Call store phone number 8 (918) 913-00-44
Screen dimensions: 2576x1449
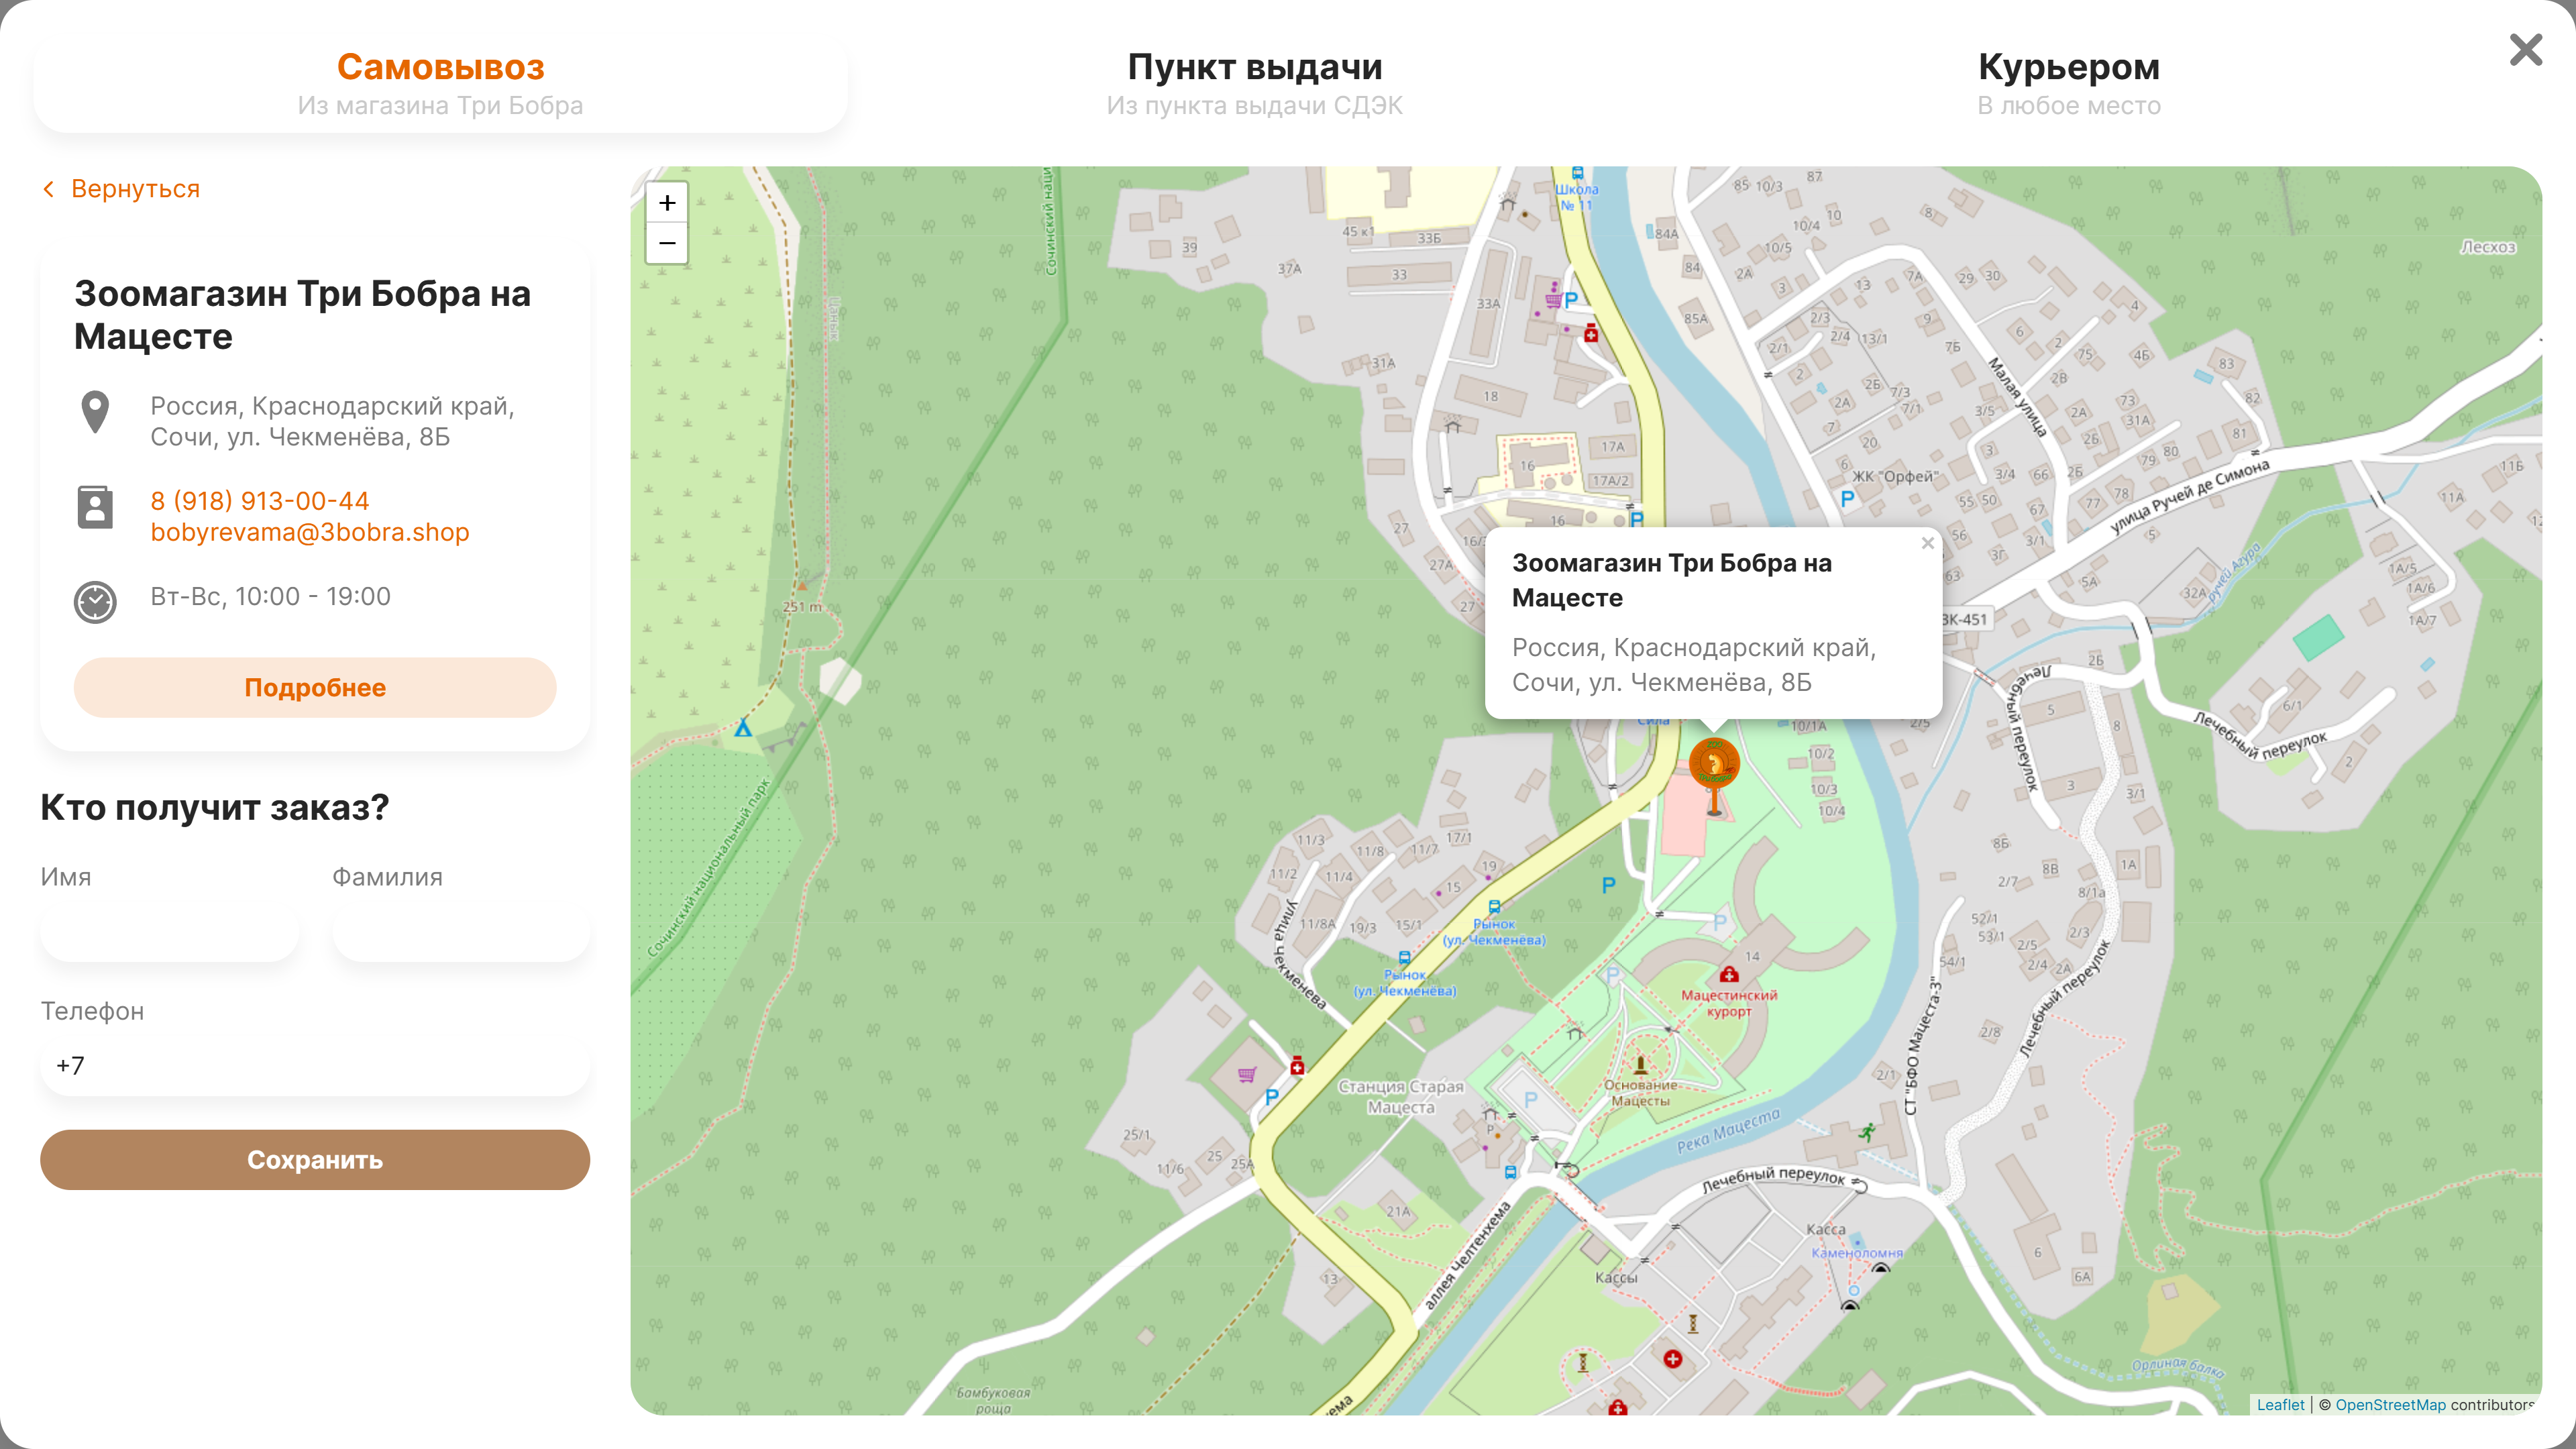260,501
